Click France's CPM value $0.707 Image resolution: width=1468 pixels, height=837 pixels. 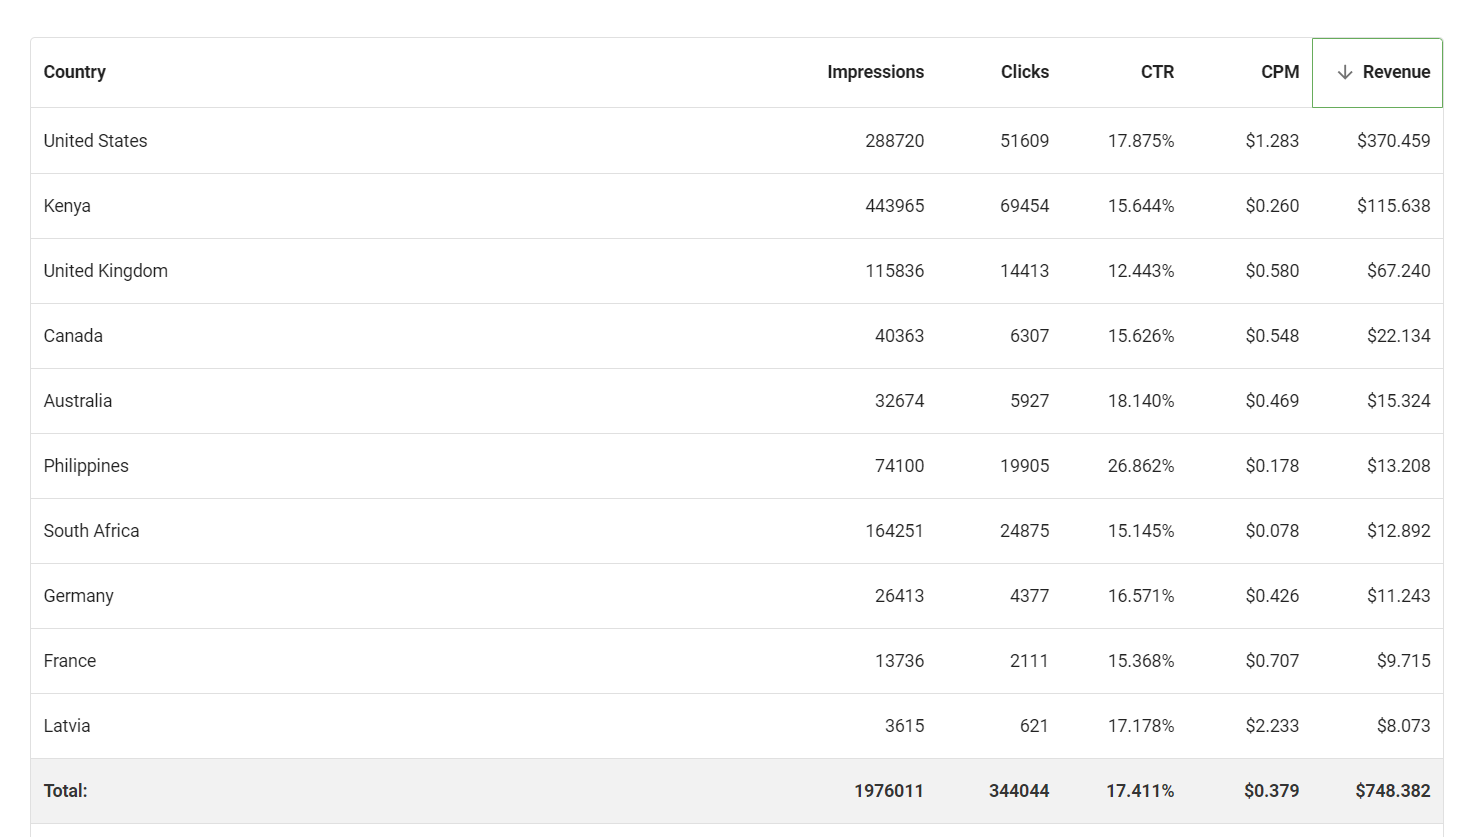click(1272, 660)
